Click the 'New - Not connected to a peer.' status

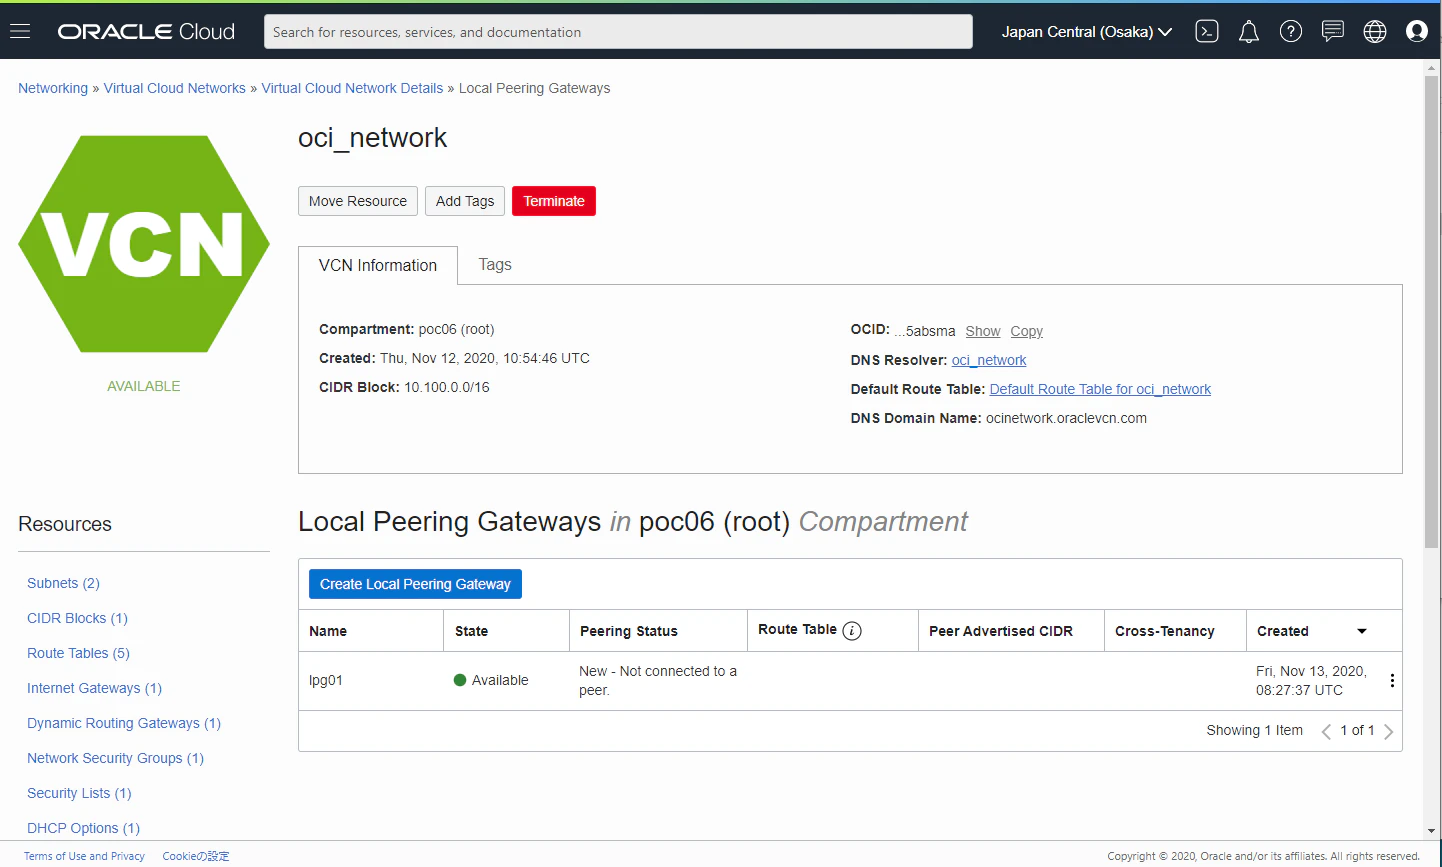pyautogui.click(x=658, y=680)
